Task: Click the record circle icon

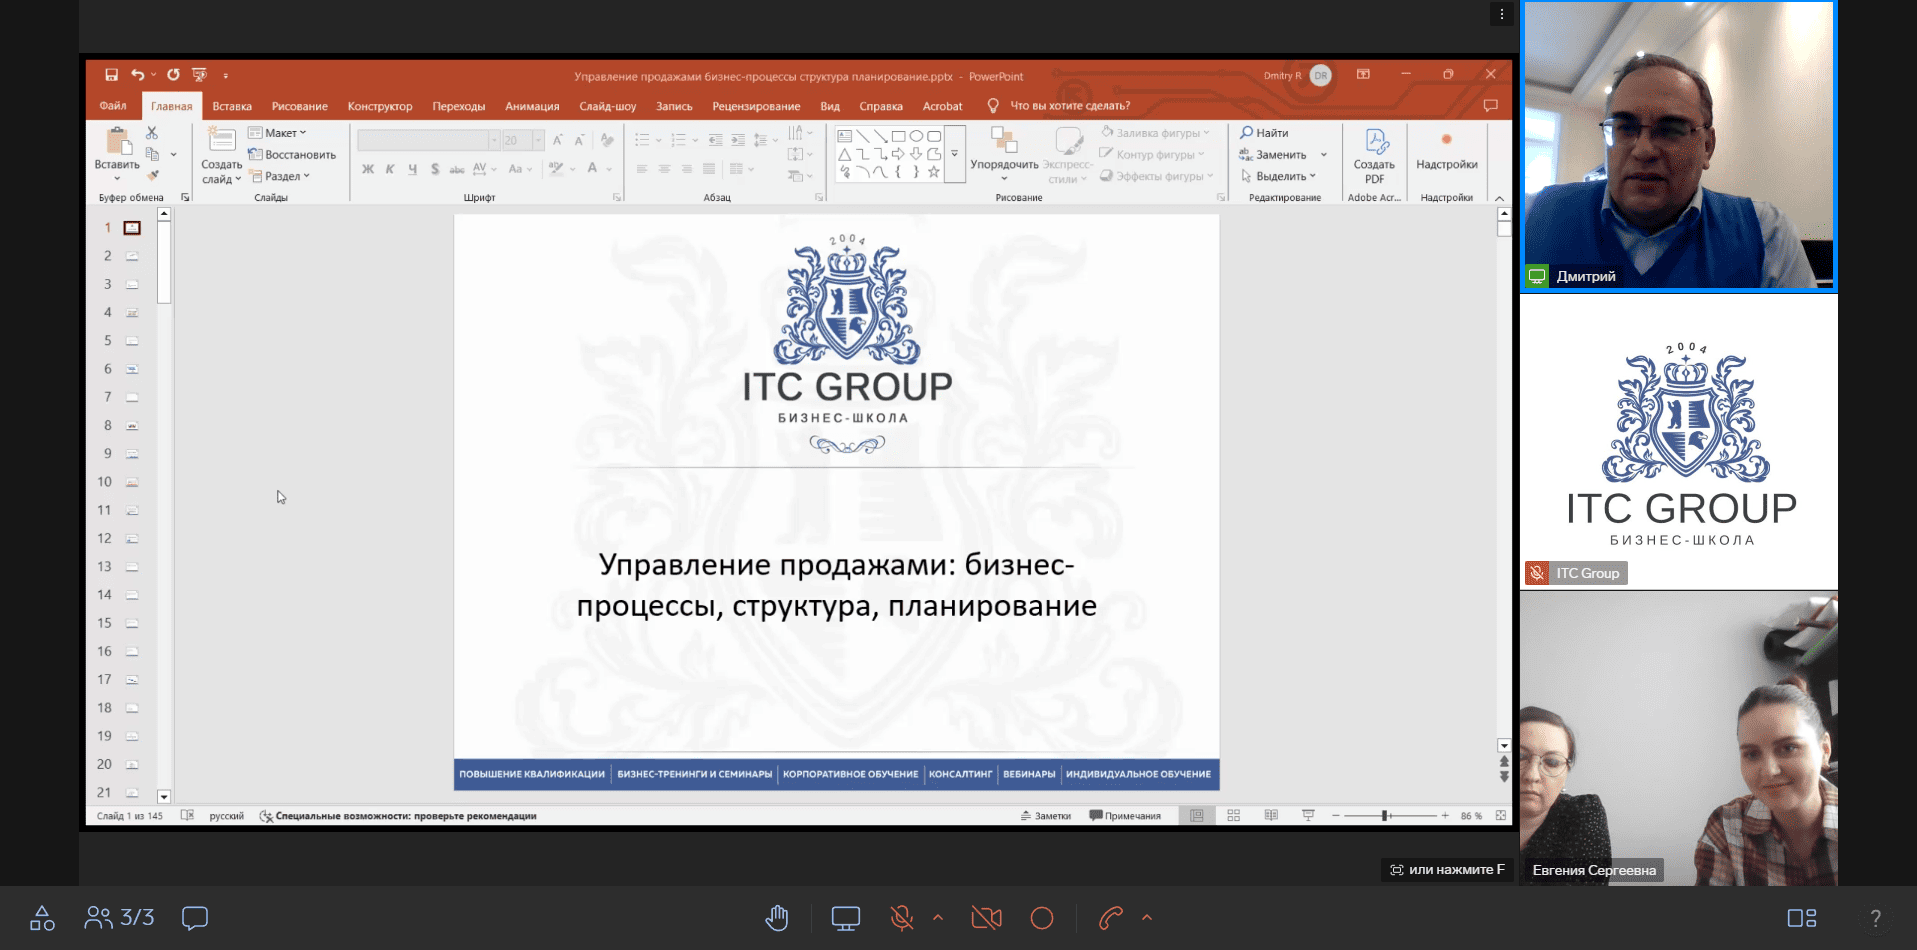Action: point(1042,918)
